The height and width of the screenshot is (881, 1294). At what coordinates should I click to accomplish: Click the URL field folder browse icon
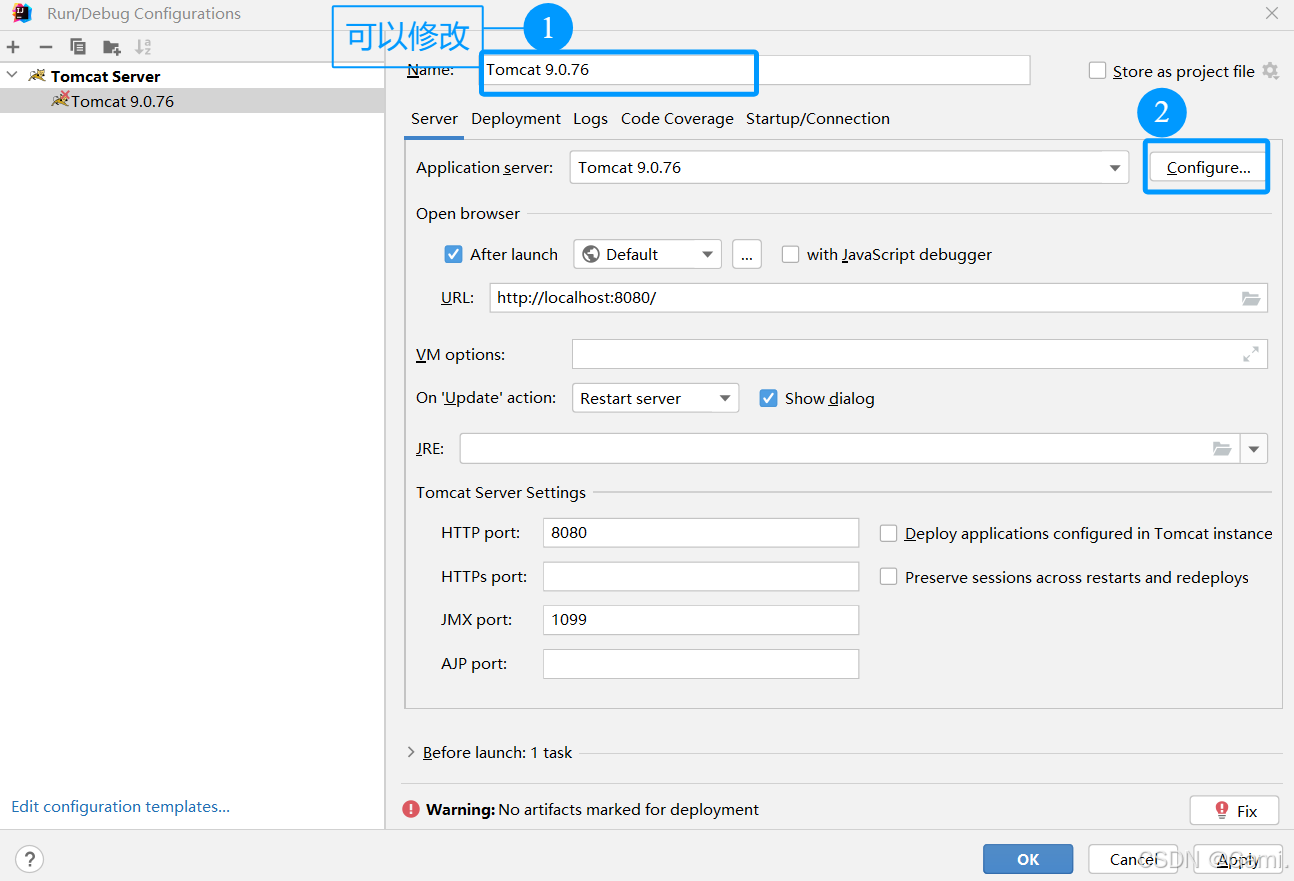[1251, 298]
